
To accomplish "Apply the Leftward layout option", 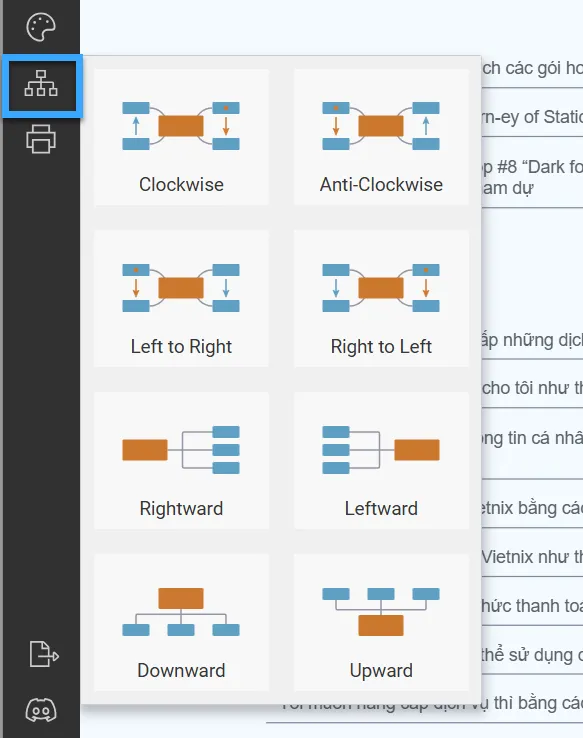I will click(381, 460).
